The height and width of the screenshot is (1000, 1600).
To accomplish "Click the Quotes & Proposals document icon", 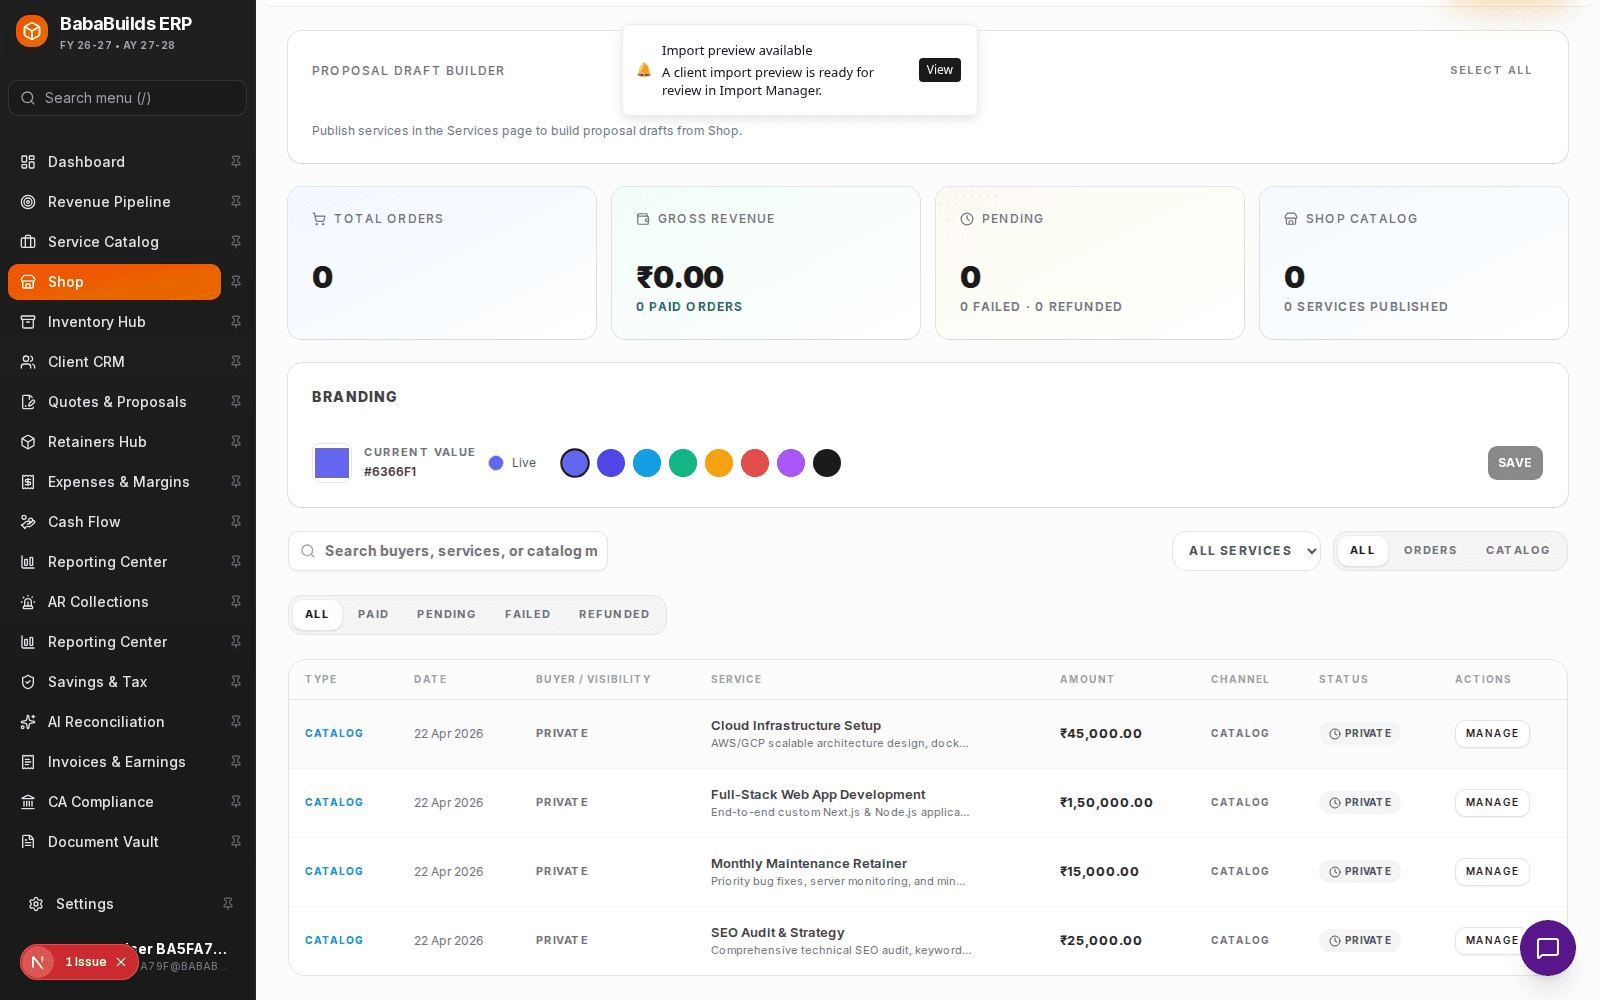I will pos(28,402).
